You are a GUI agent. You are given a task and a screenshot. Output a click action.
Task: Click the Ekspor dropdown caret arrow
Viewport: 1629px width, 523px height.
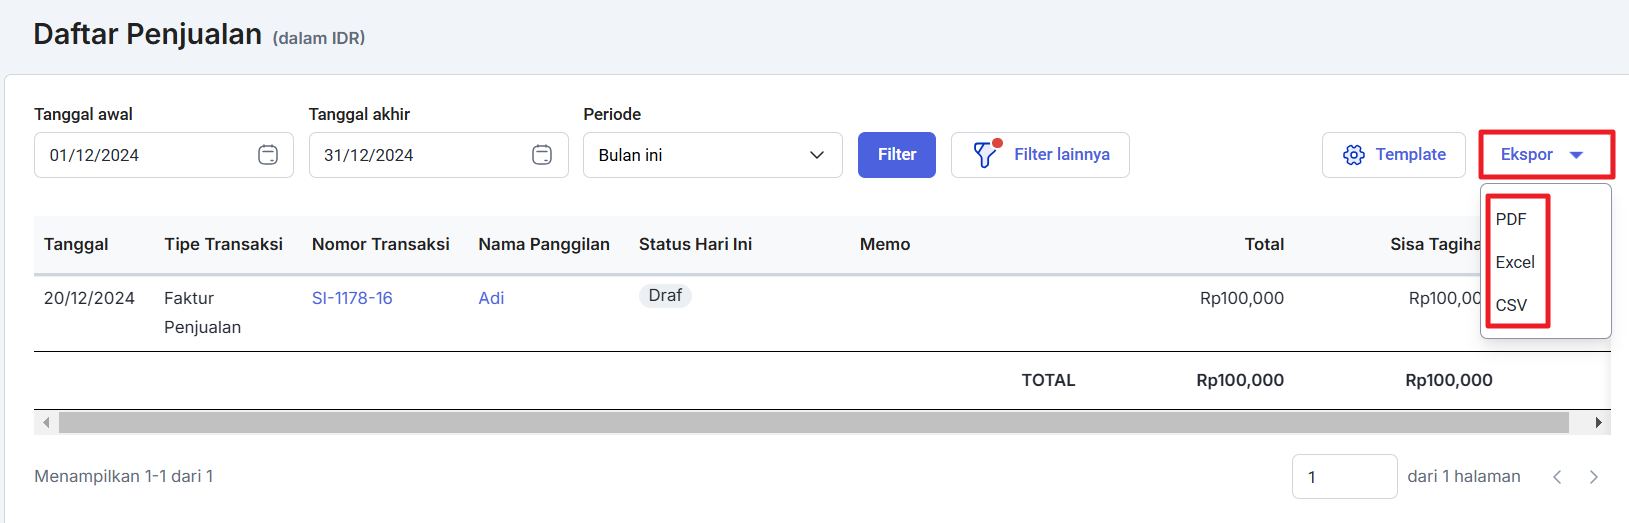click(x=1577, y=155)
